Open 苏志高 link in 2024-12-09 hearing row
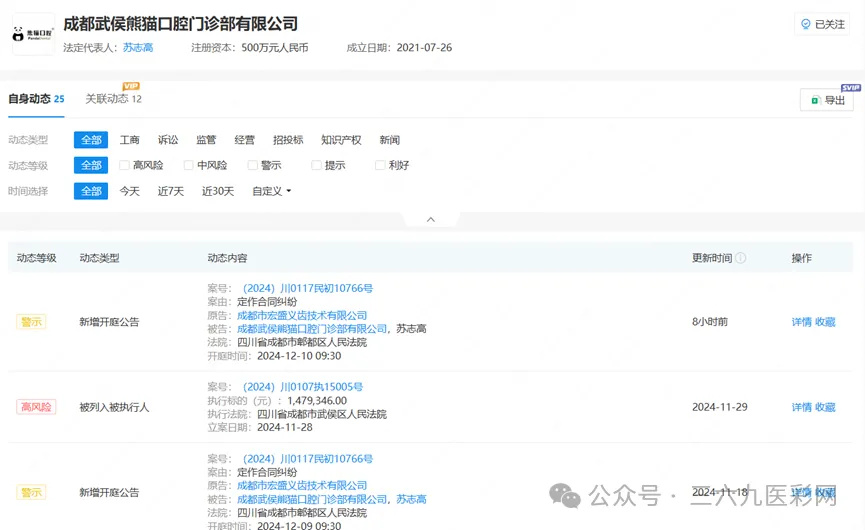Screen dimensions: 865x530 [411, 499]
